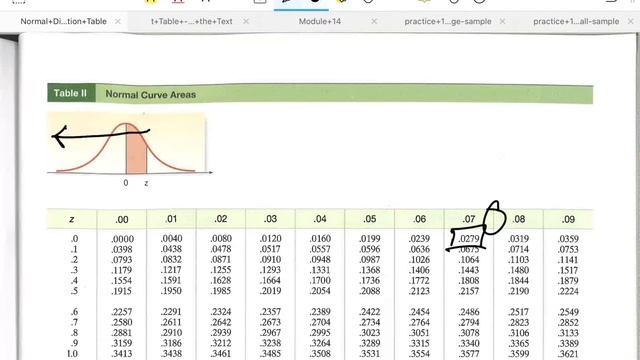
Task: Select the table value .1700
Action: pyautogui.click(x=320, y=280)
